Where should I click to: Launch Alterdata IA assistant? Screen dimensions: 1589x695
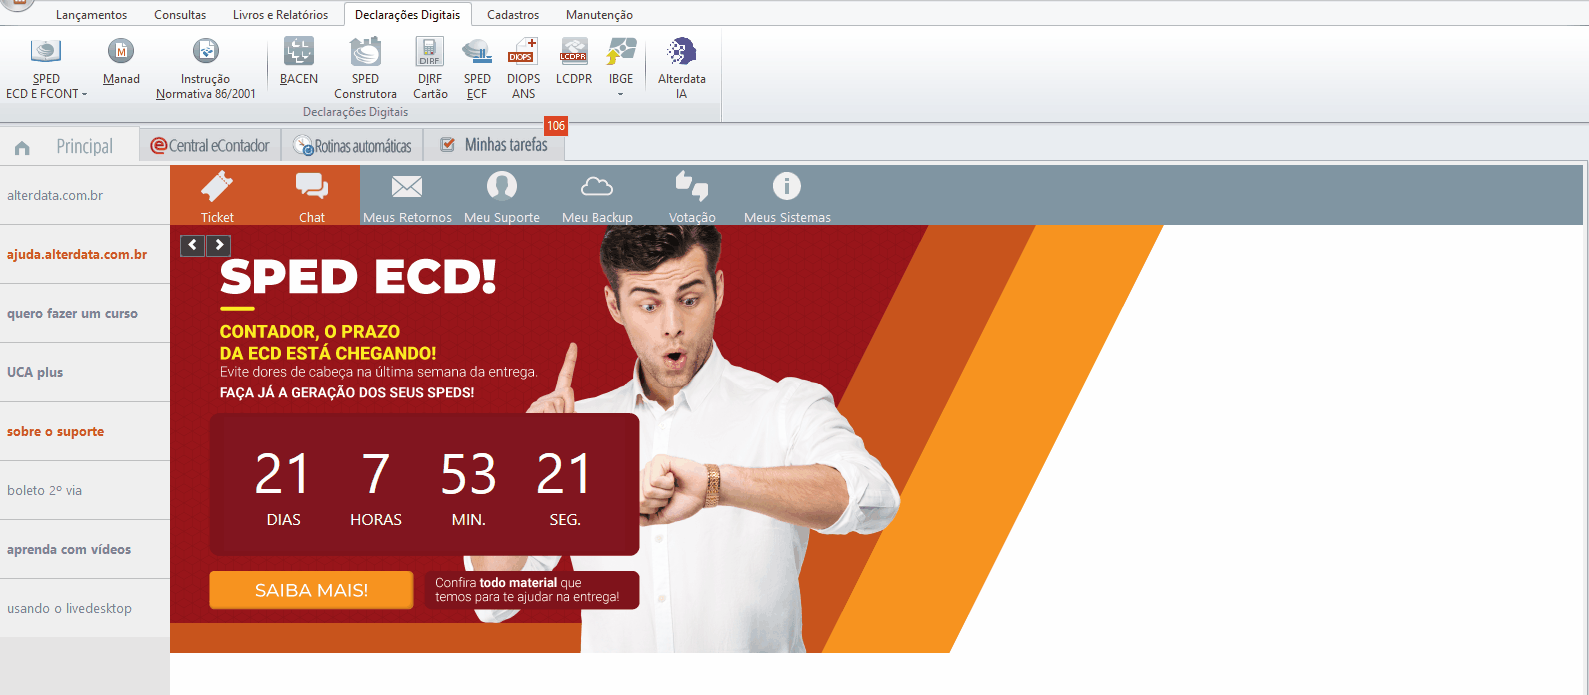coord(681,68)
